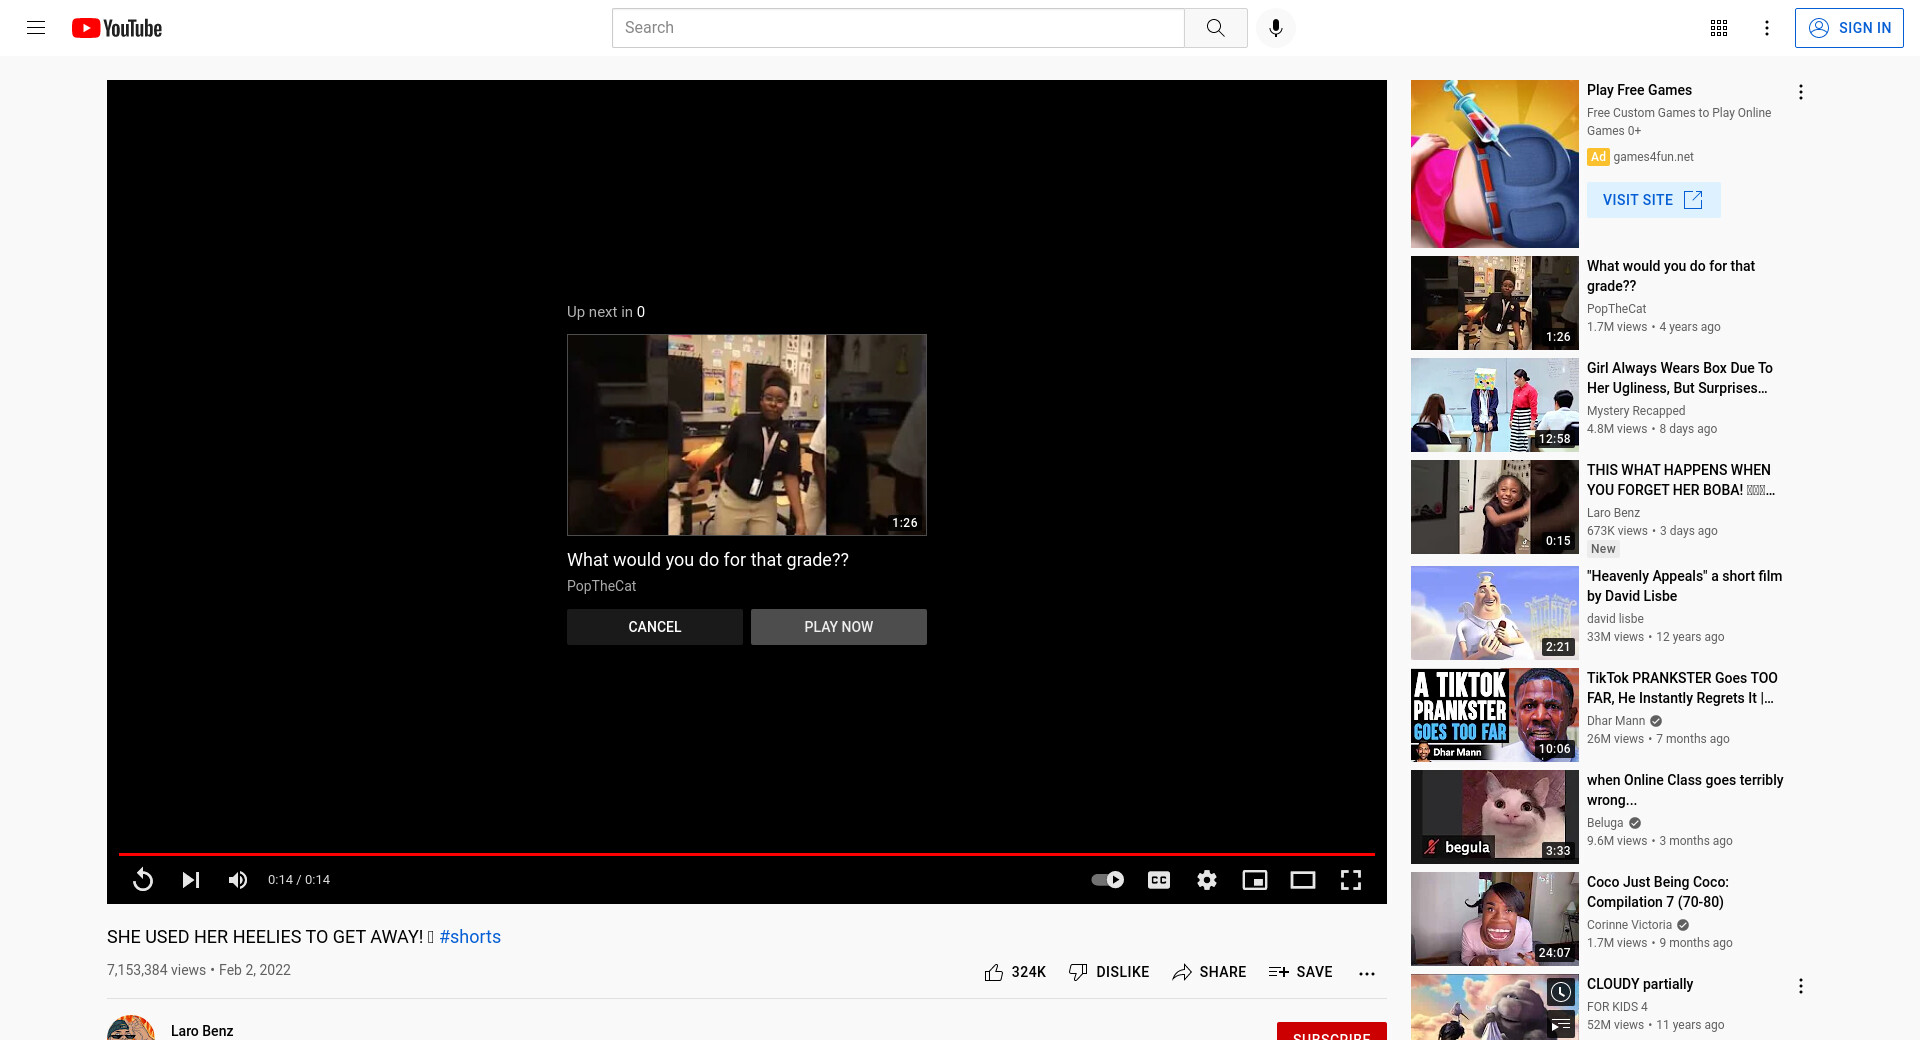The image size is (1920, 1040).
Task: Click Watch Later icon on CLOUDY thumbnail
Action: [1561, 992]
